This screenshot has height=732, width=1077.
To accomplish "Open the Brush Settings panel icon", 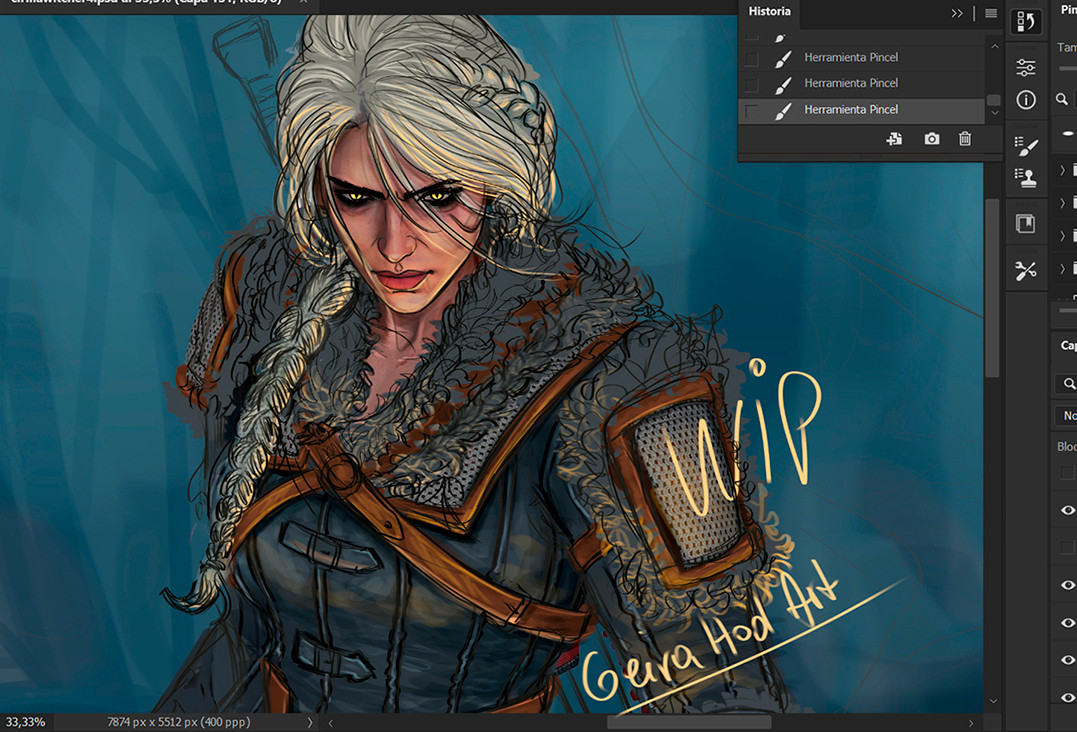I will 1025,145.
